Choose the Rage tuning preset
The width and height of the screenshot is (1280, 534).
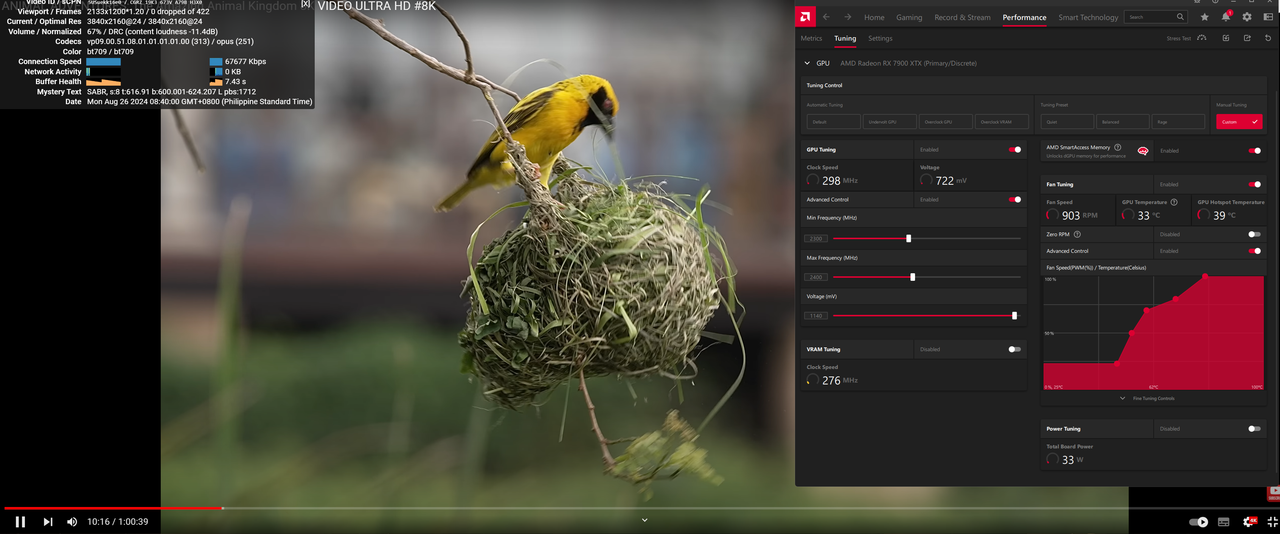(1178, 121)
